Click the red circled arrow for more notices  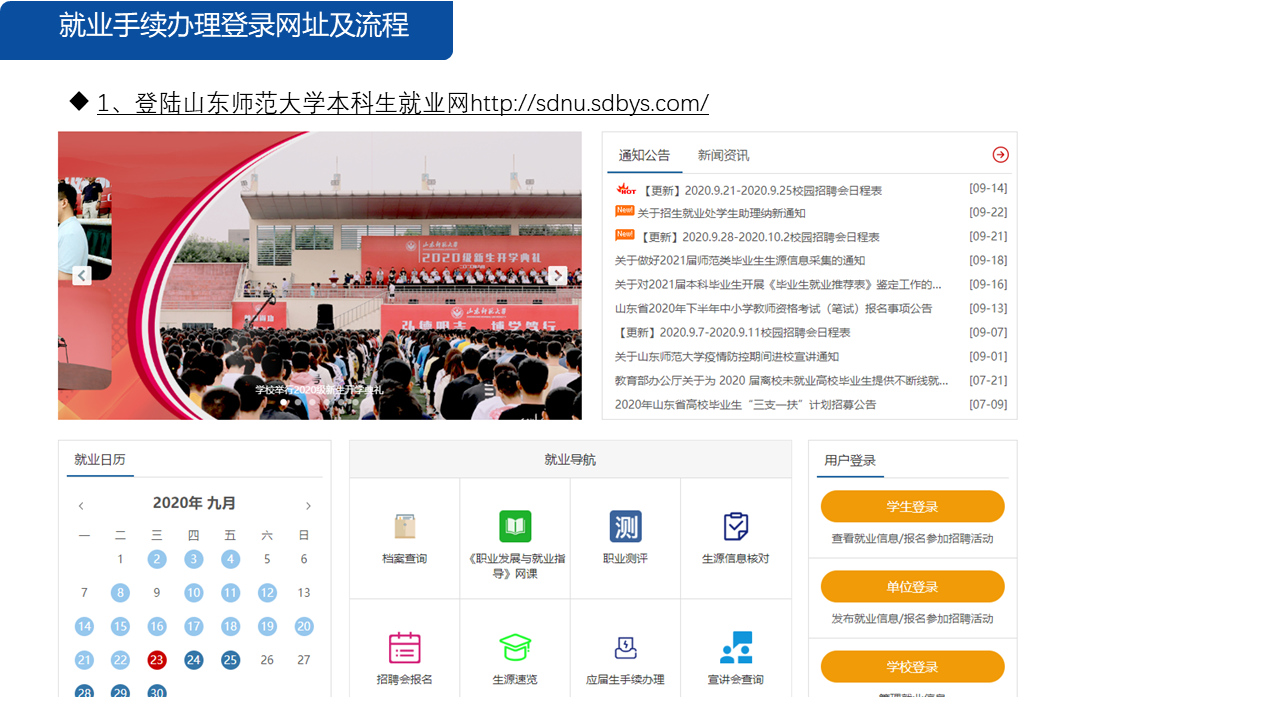[1000, 154]
